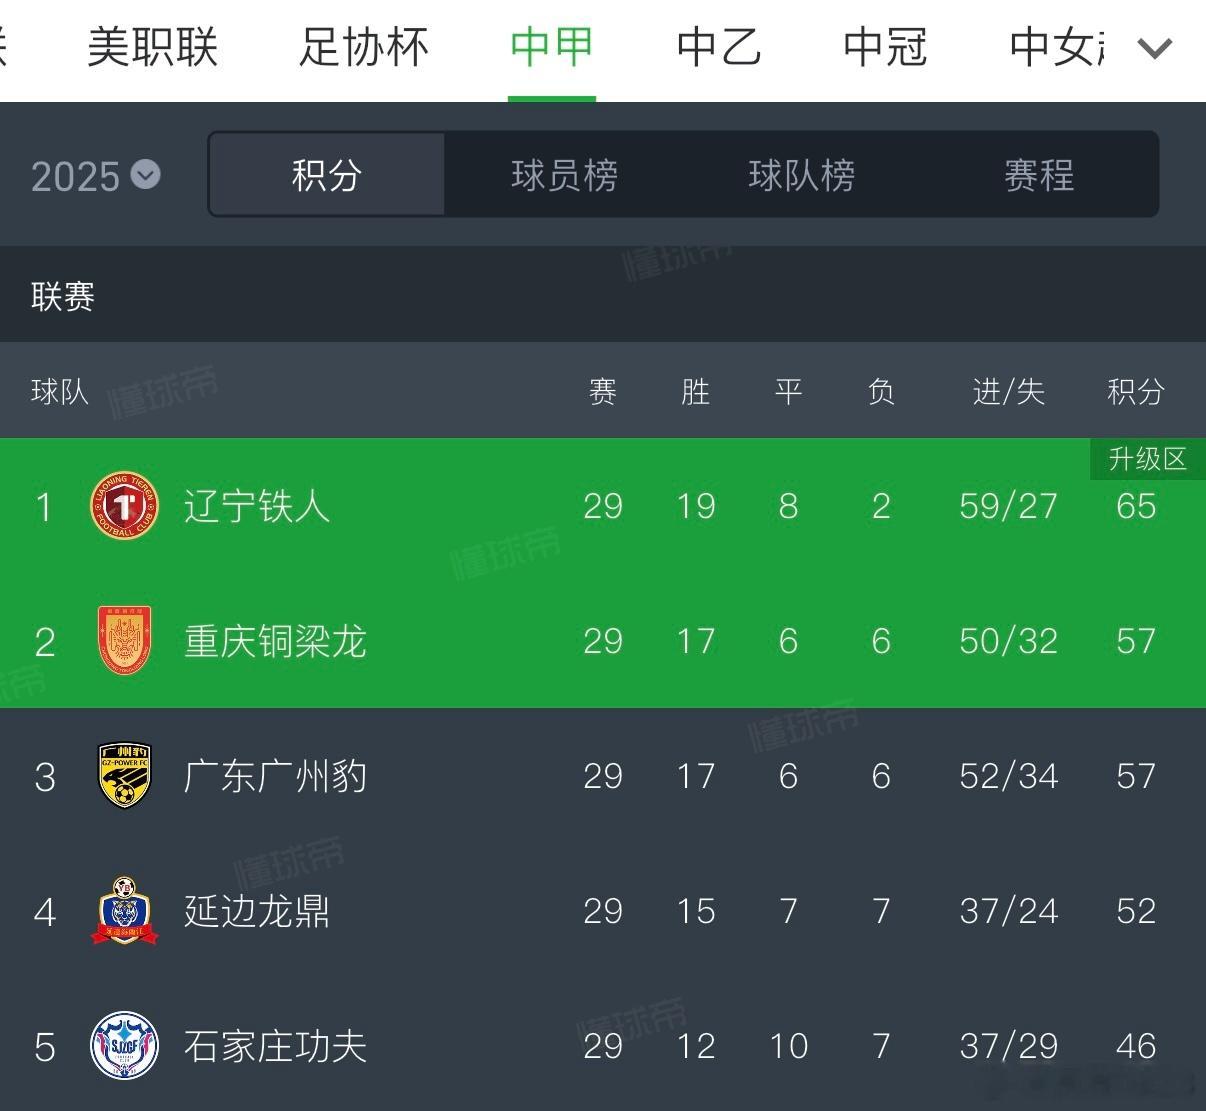Open the 2025 season dropdown

tap(95, 176)
